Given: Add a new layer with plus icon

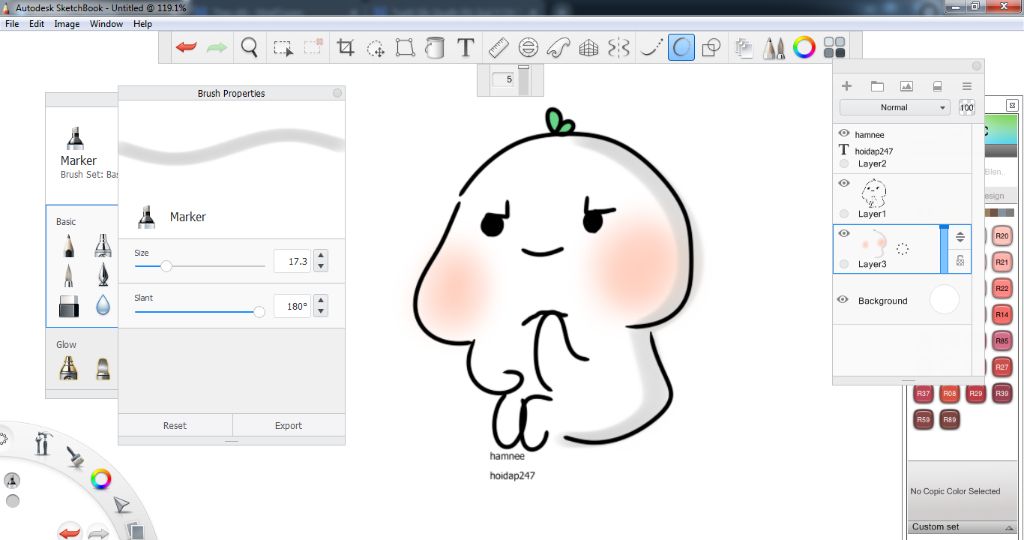Looking at the screenshot, I should 846,86.
